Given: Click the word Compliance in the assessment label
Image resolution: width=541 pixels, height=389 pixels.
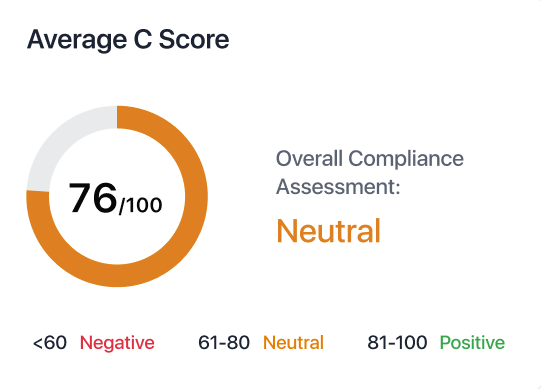Looking at the screenshot, I should (406, 159).
